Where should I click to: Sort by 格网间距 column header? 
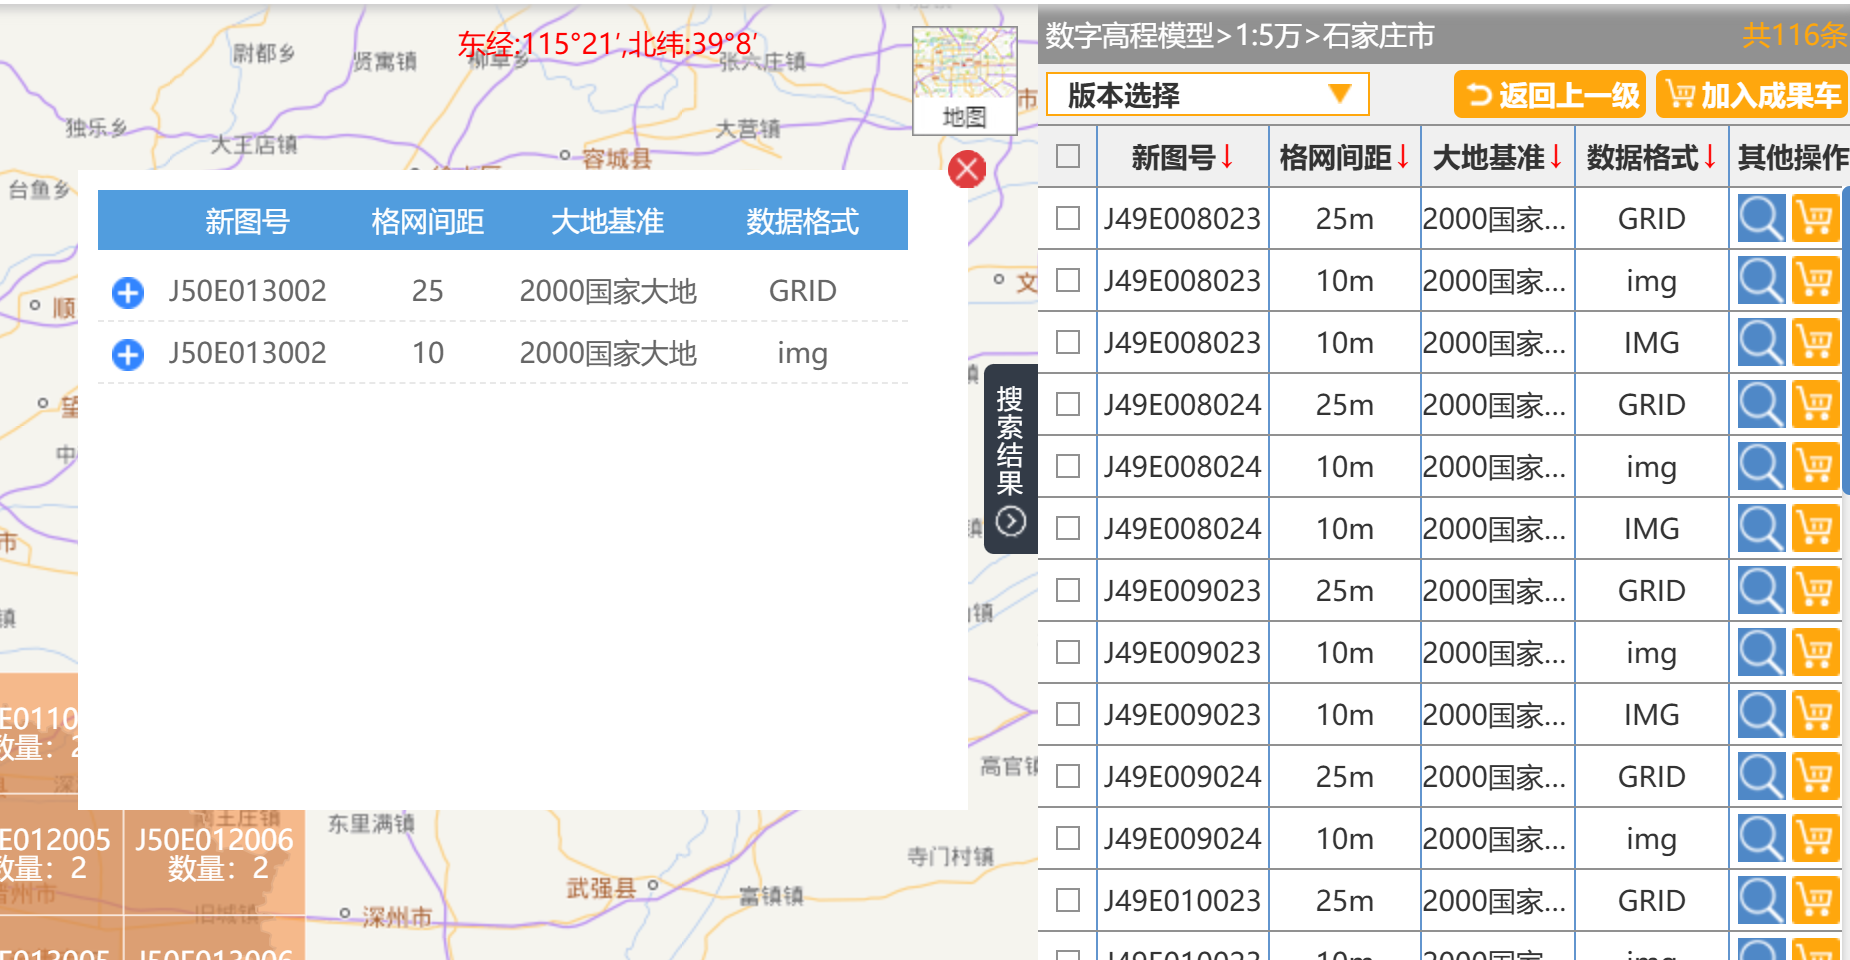pos(1344,157)
